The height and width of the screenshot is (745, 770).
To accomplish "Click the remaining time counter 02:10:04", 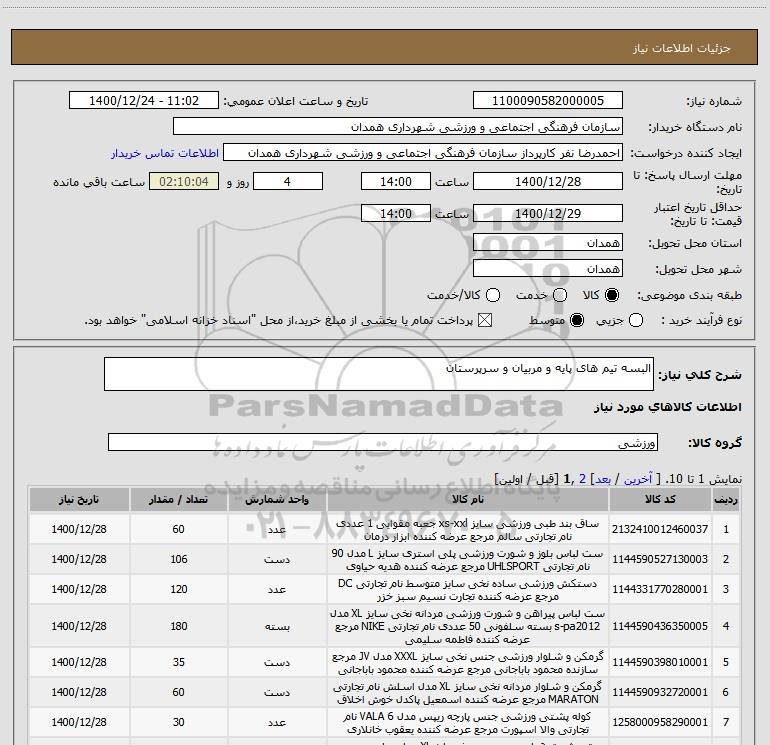I will point(184,181).
